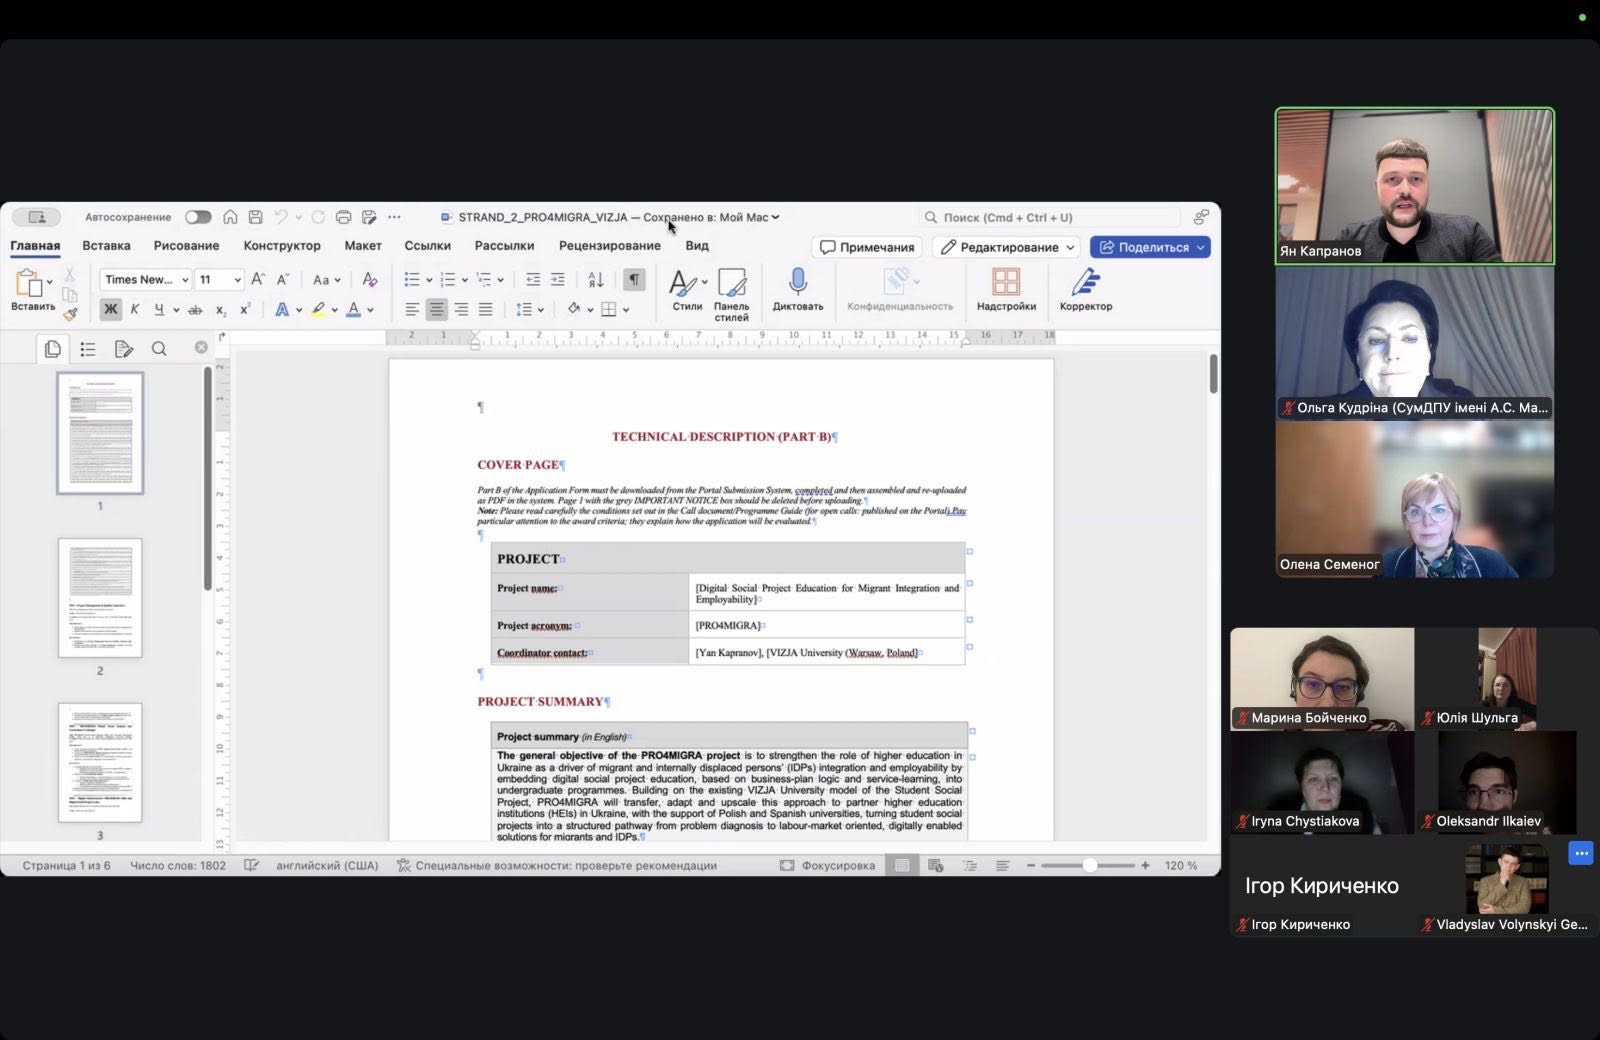Click the Print icon in title bar

(x=343, y=217)
